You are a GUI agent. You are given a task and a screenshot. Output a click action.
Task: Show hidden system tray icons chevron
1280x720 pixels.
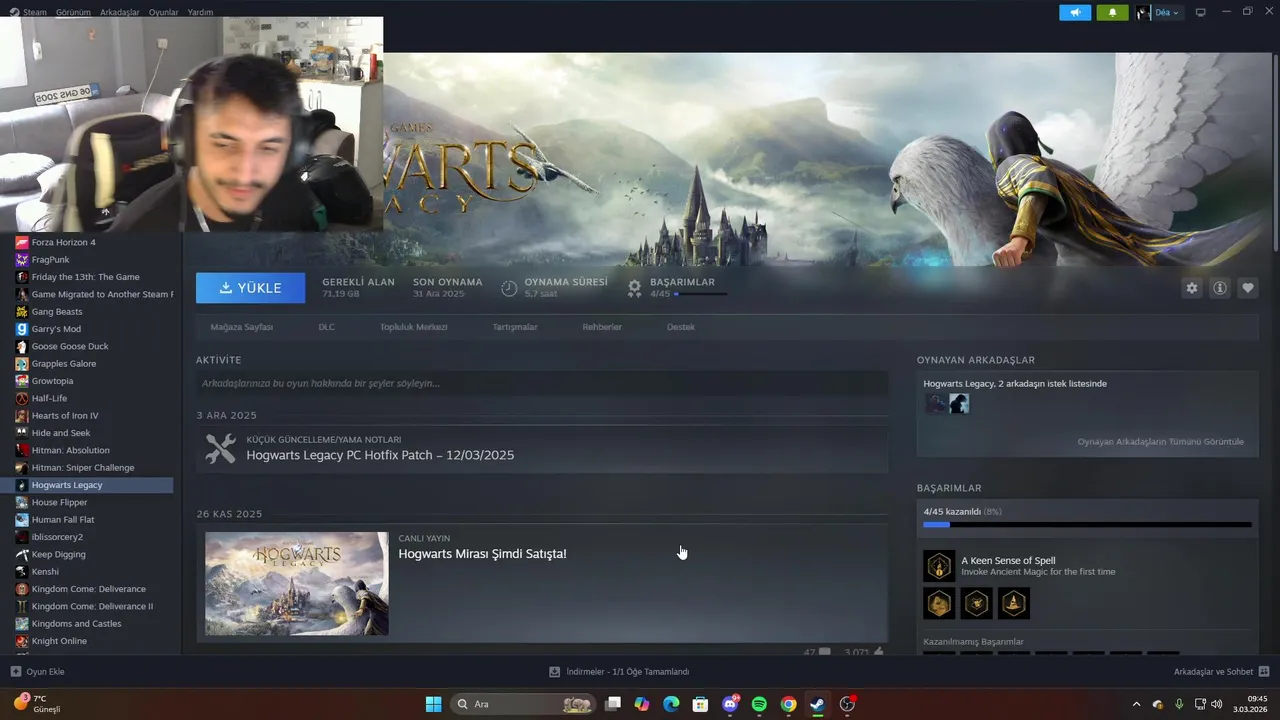click(x=1136, y=704)
